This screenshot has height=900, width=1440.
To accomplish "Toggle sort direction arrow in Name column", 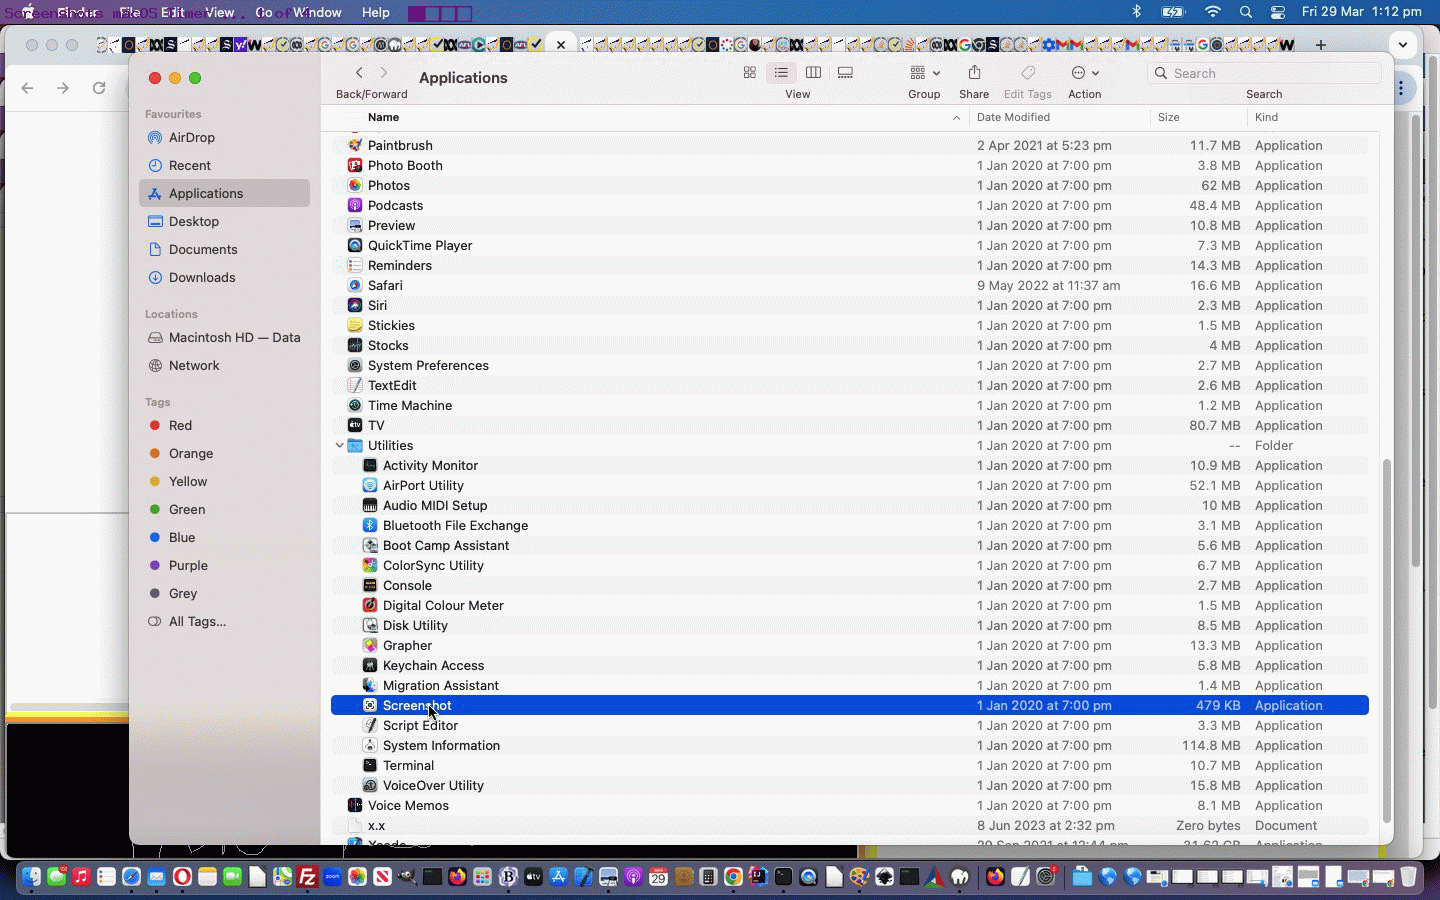I will (956, 118).
